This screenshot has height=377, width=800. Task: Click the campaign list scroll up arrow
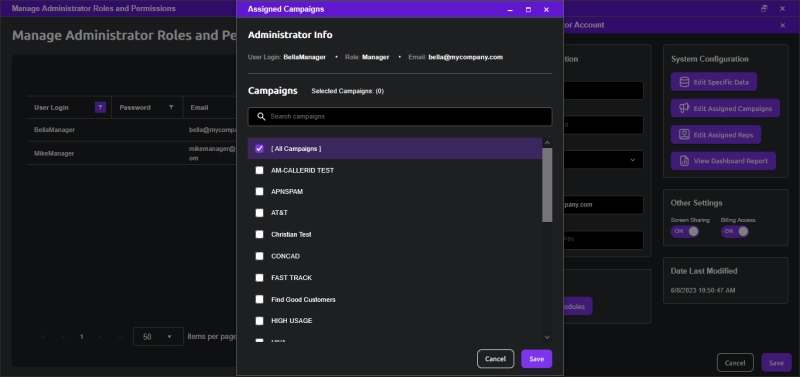pyautogui.click(x=547, y=143)
